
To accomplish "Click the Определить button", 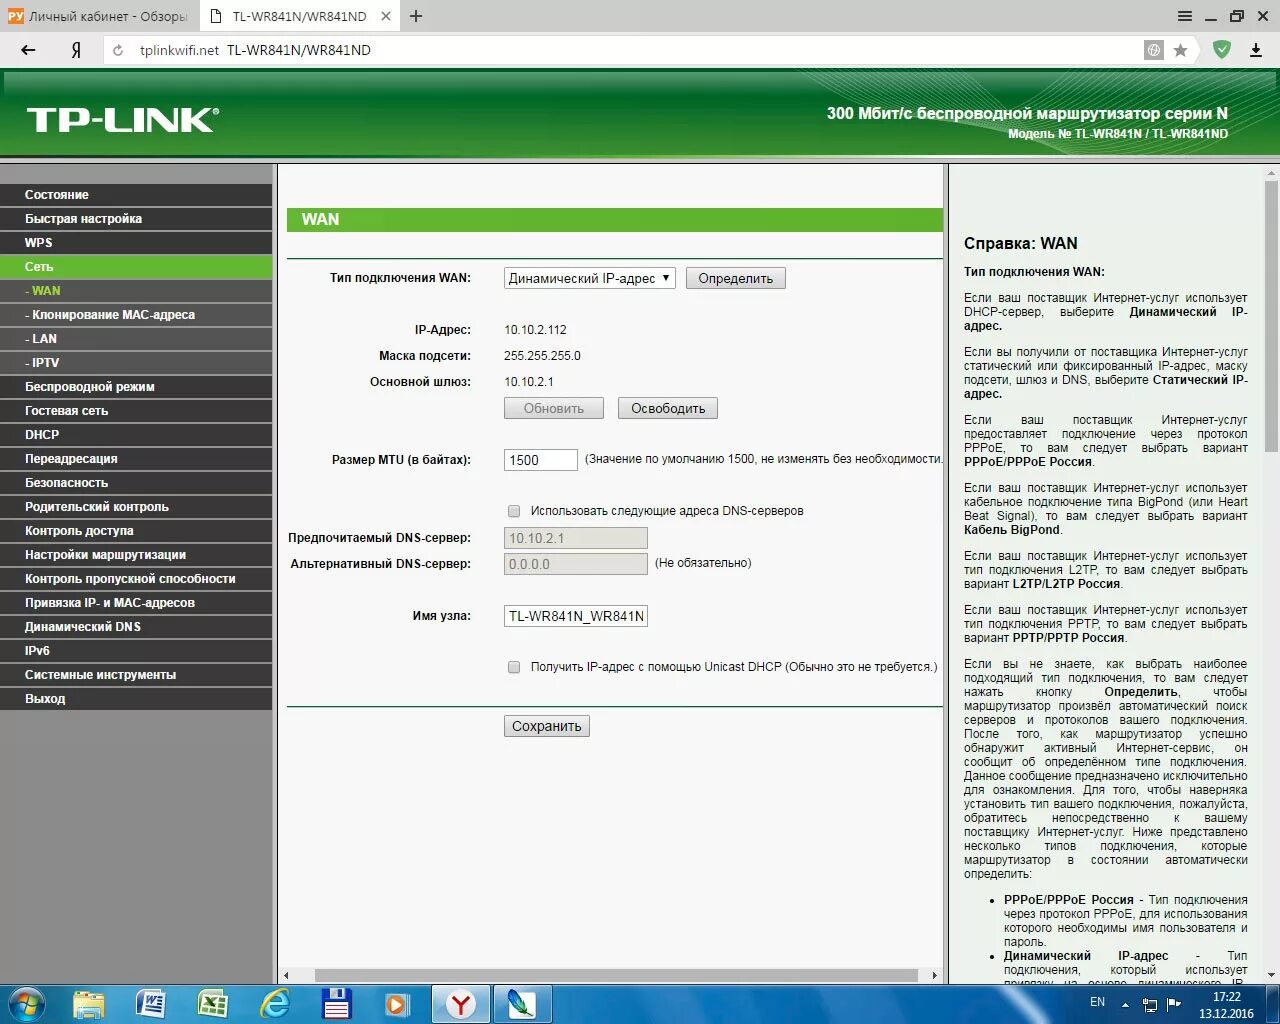I will click(x=736, y=278).
